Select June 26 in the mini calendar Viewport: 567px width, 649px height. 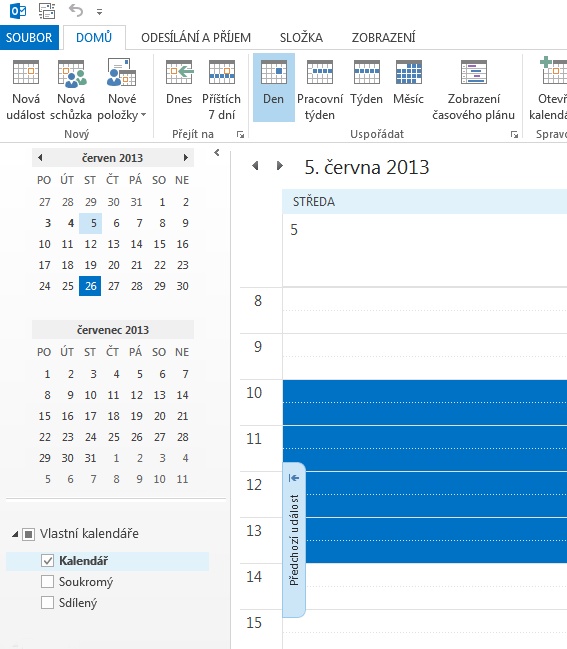pyautogui.click(x=90, y=286)
